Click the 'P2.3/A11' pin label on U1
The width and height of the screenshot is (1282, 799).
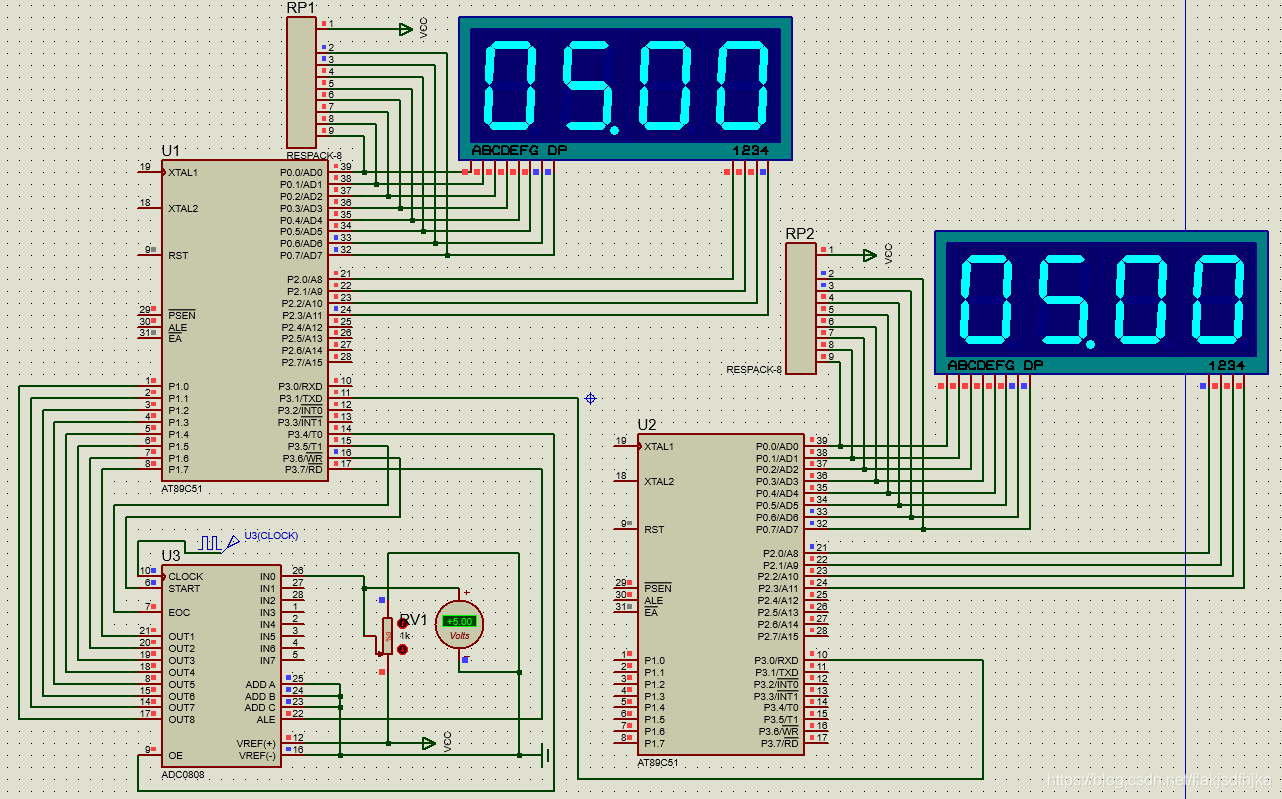[303, 315]
